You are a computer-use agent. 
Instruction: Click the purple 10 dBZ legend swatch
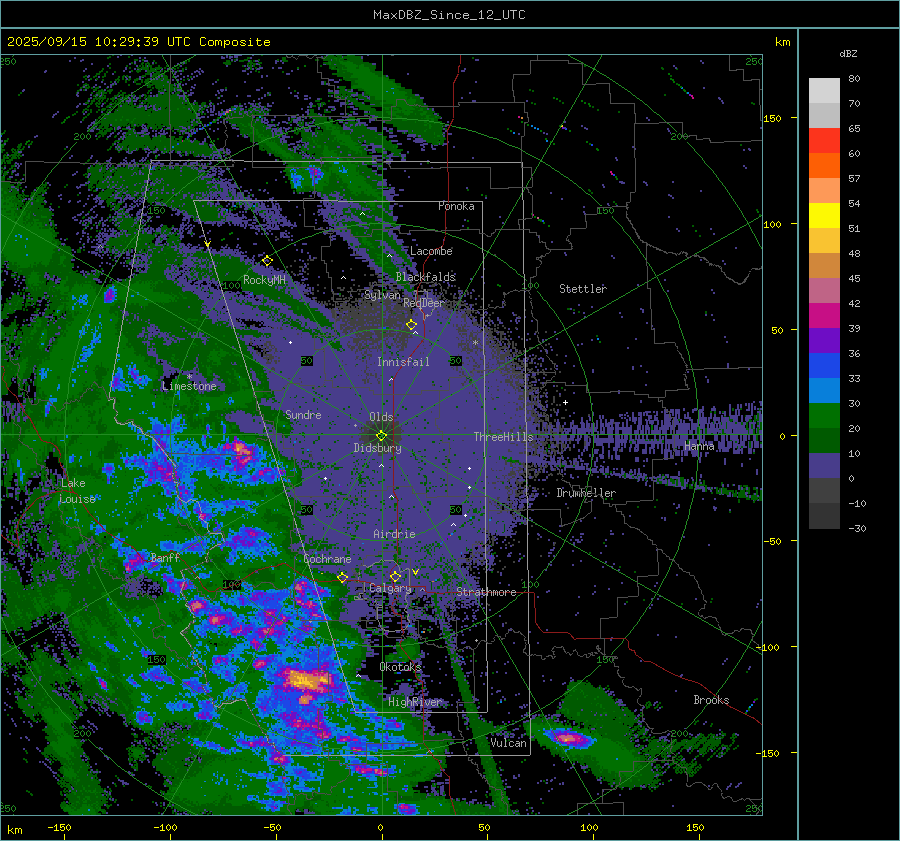(824, 465)
